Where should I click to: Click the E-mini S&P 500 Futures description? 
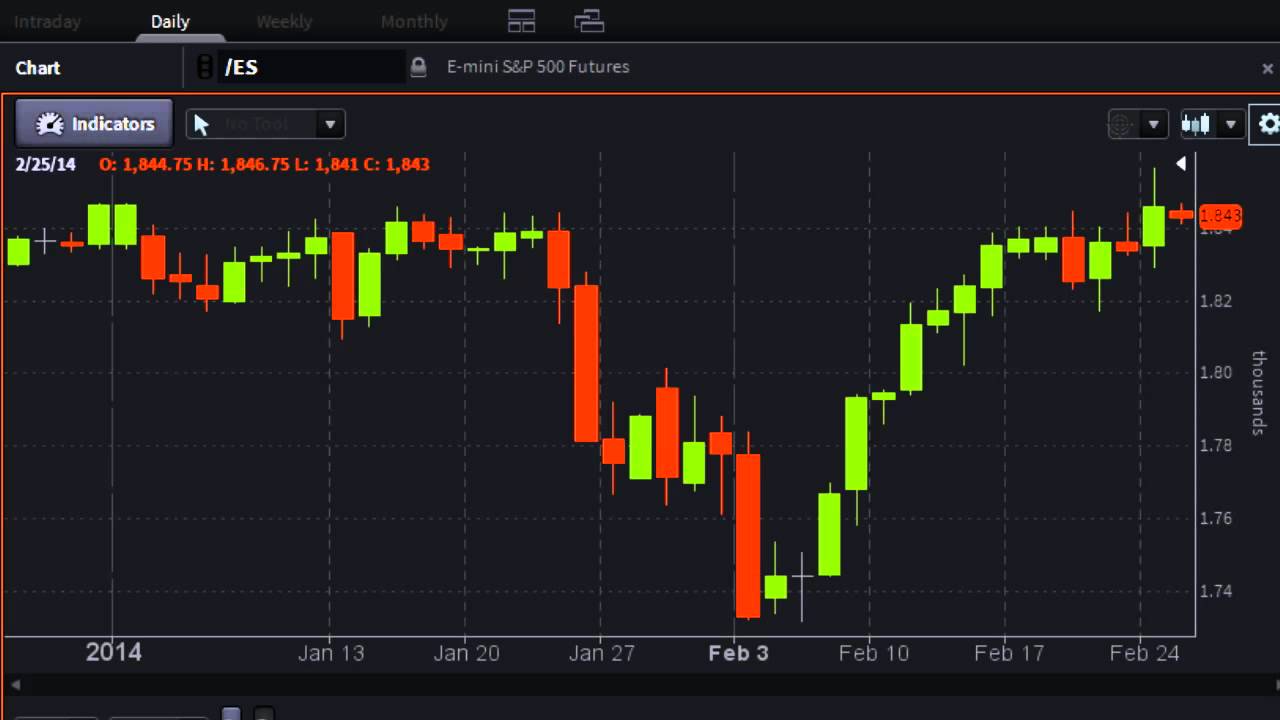tap(538, 67)
